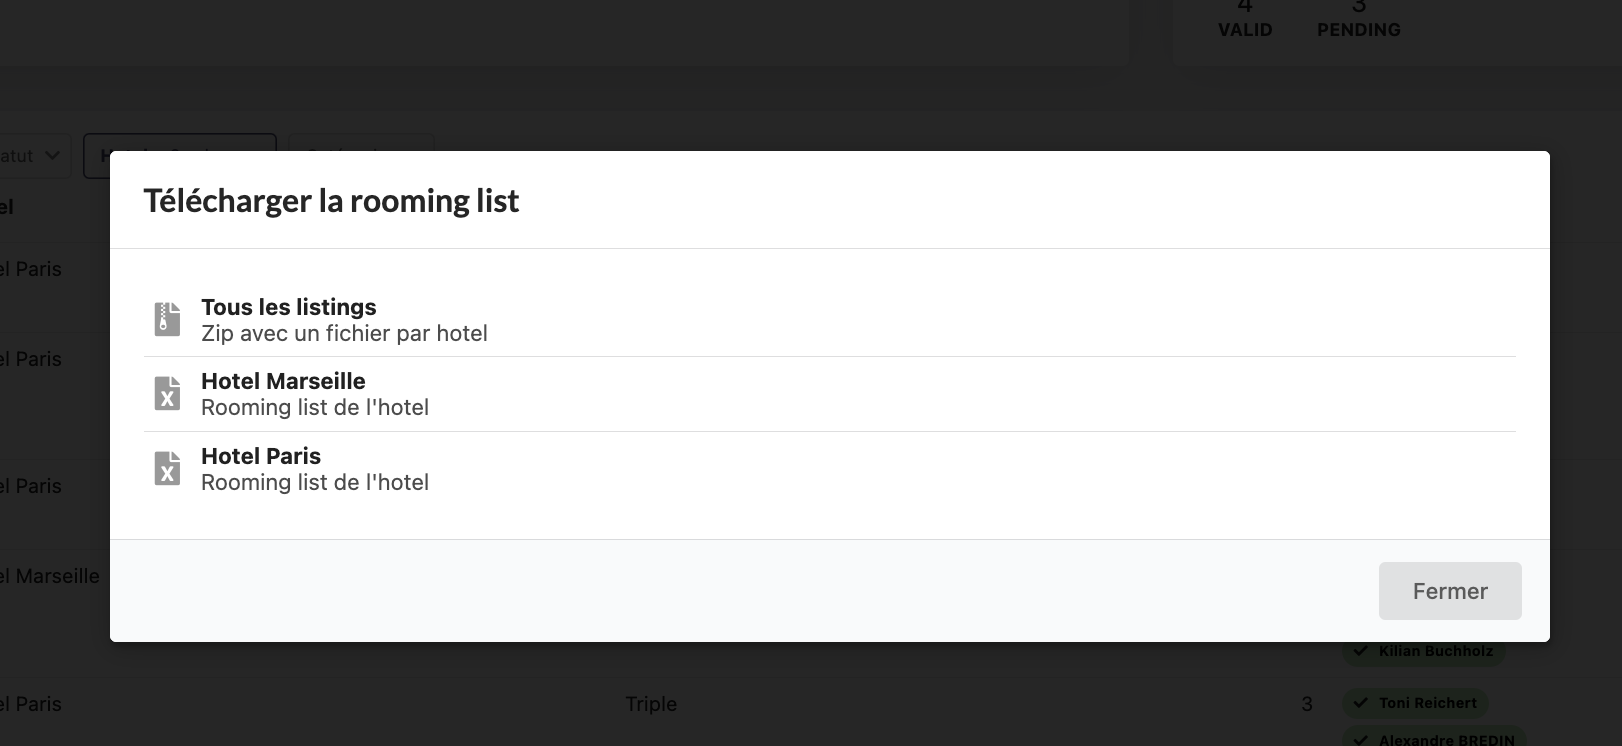The height and width of the screenshot is (746, 1622).
Task: Download the Hotel Marseille rooming list
Action: pyautogui.click(x=283, y=382)
